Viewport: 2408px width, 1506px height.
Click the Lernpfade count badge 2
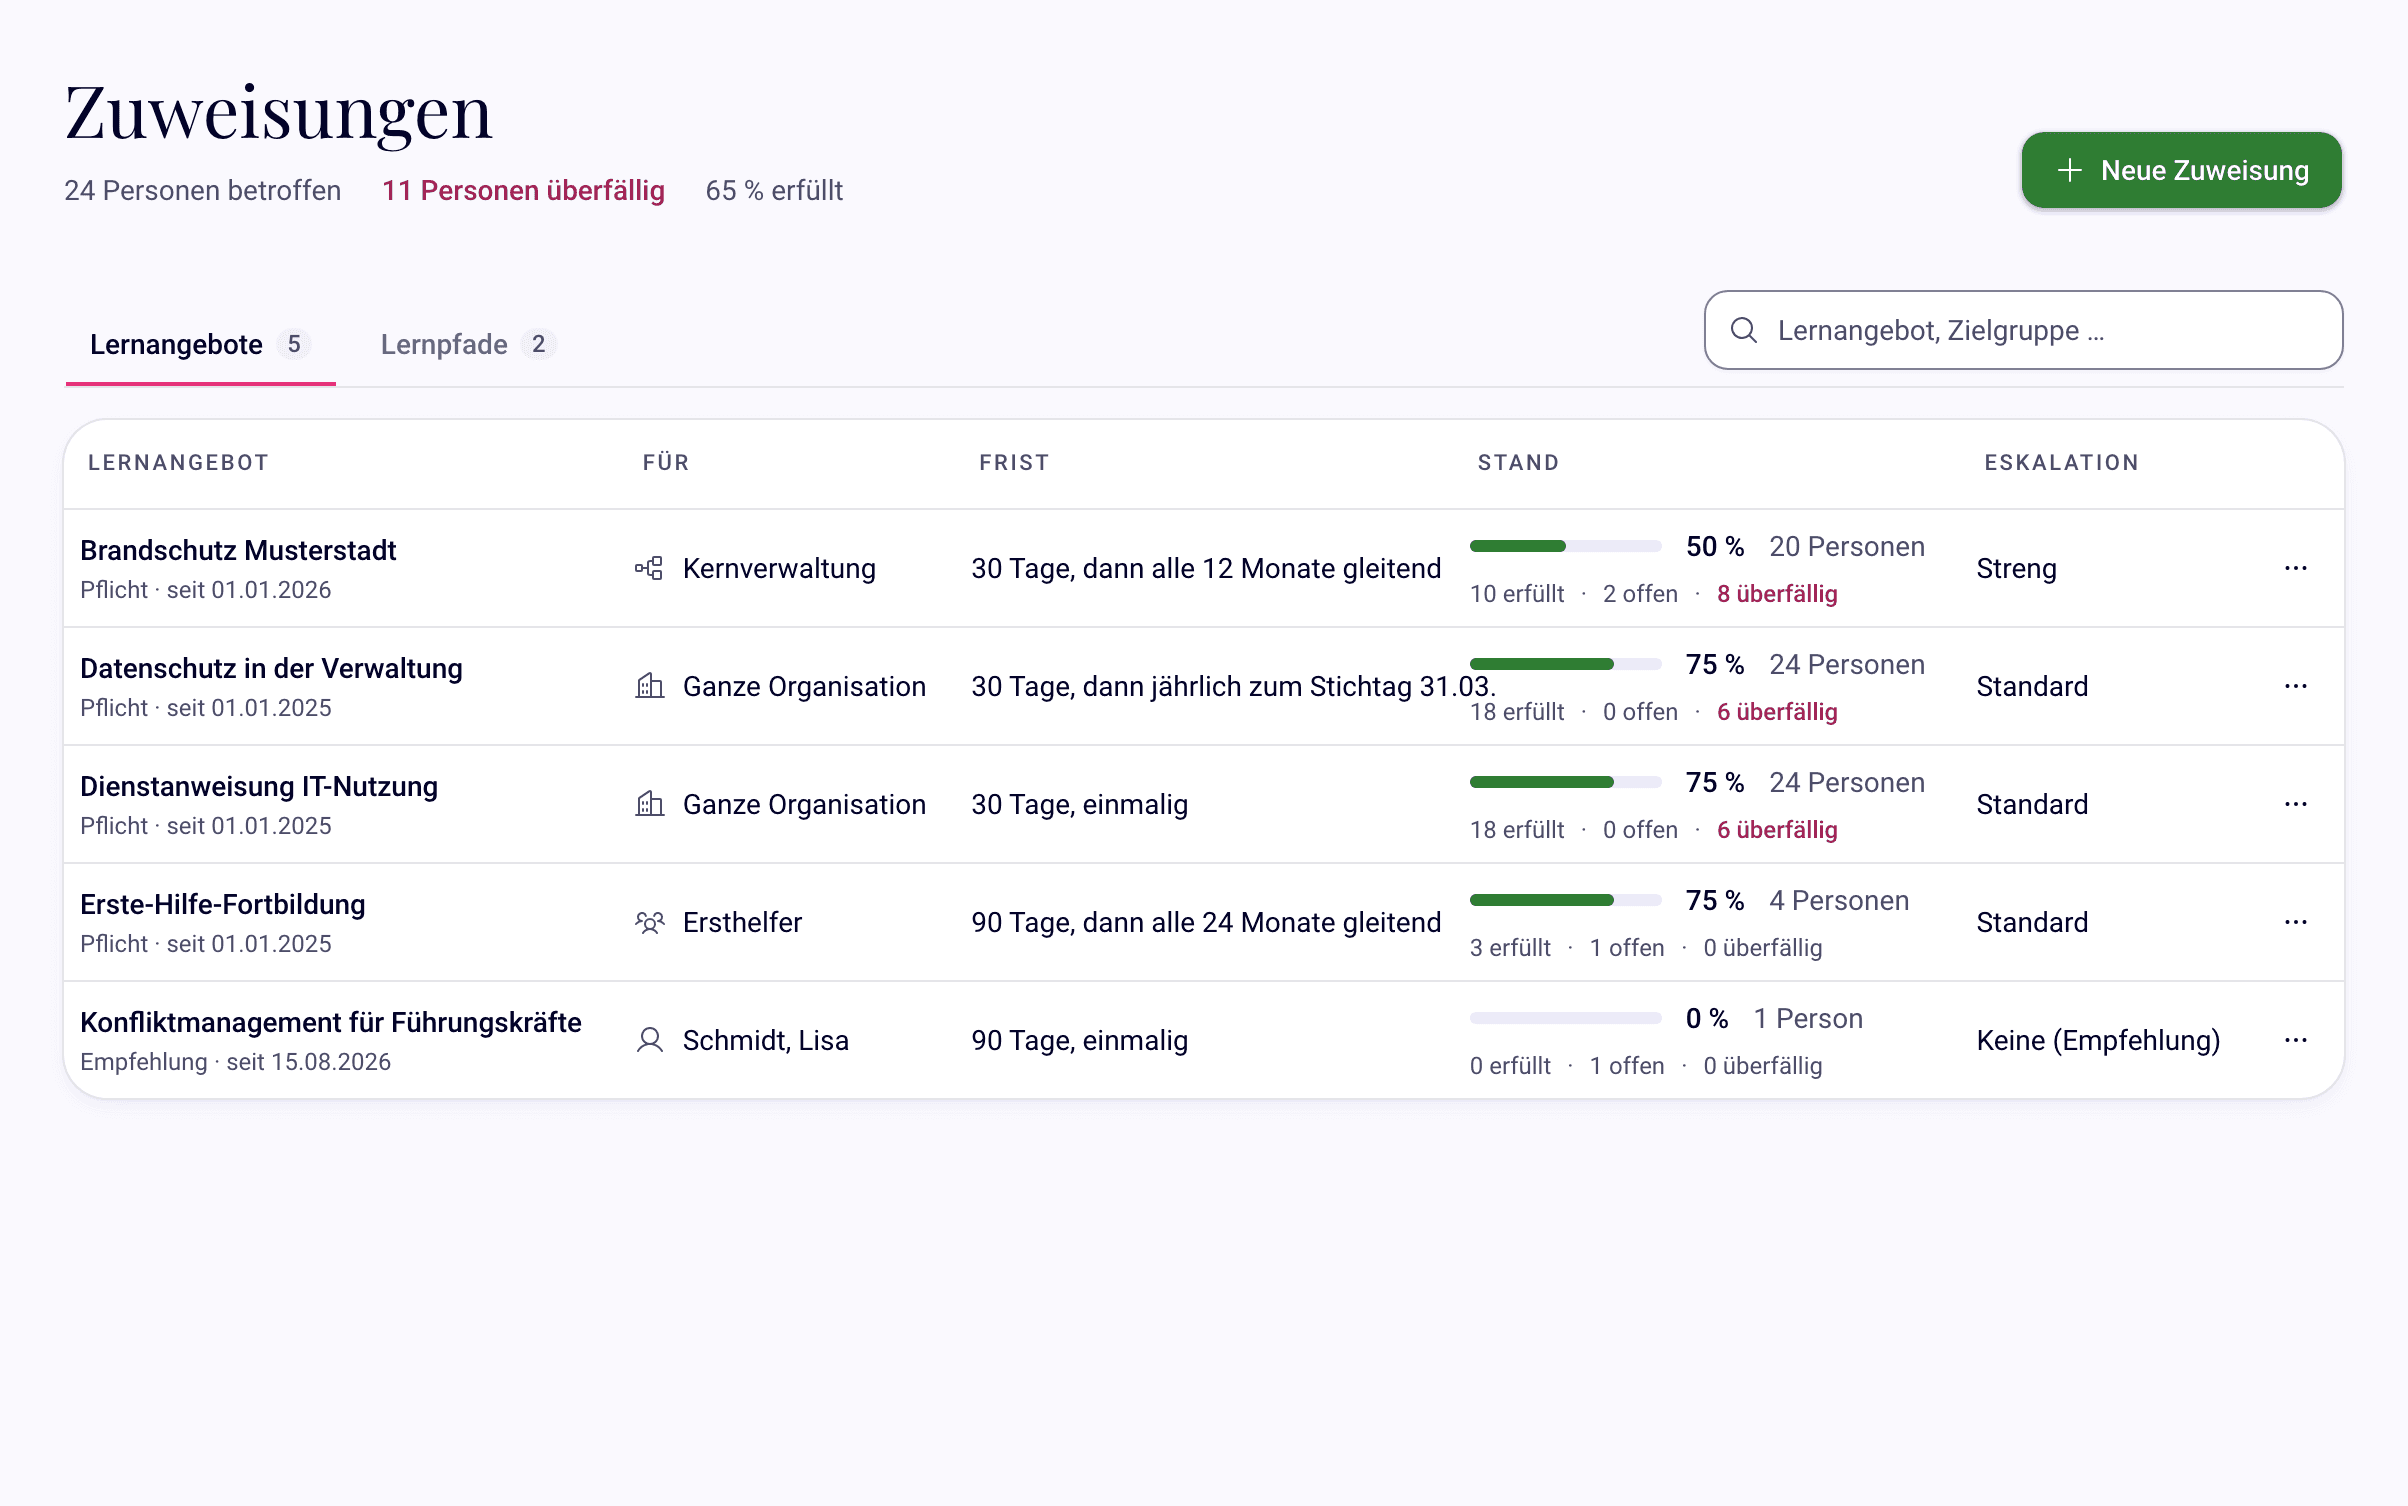[539, 344]
